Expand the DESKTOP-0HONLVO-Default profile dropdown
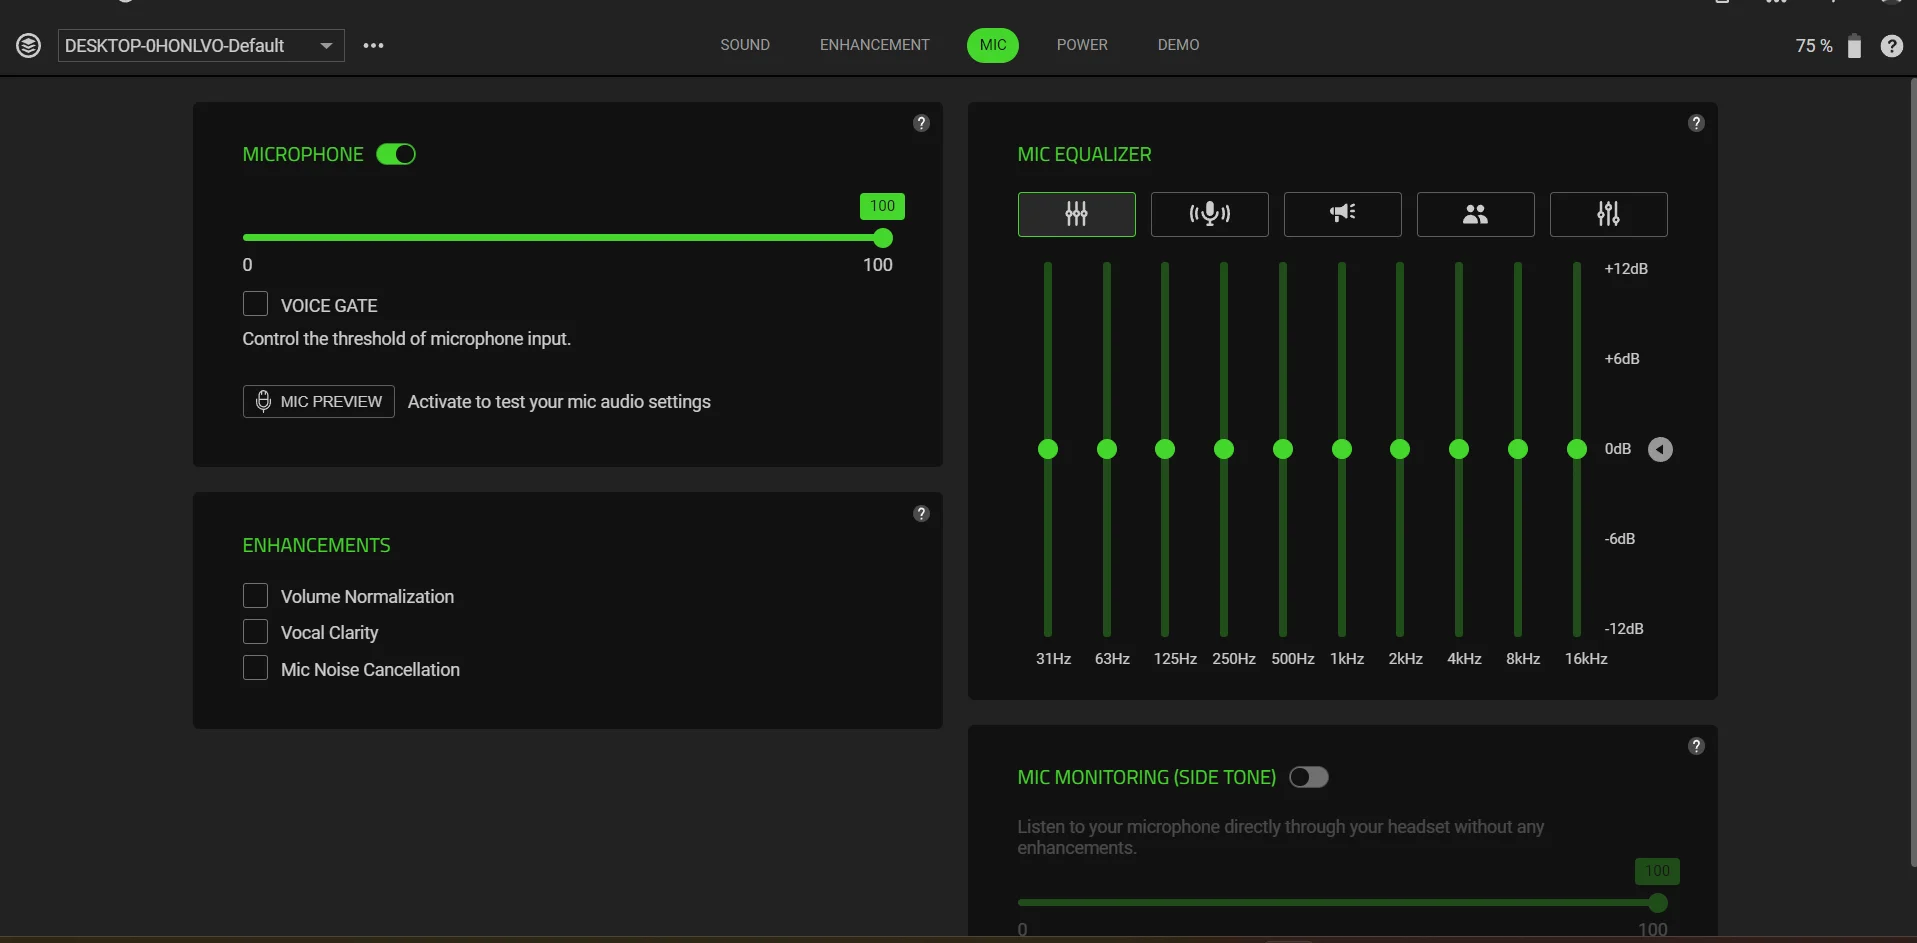Viewport: 1917px width, 943px height. [326, 46]
